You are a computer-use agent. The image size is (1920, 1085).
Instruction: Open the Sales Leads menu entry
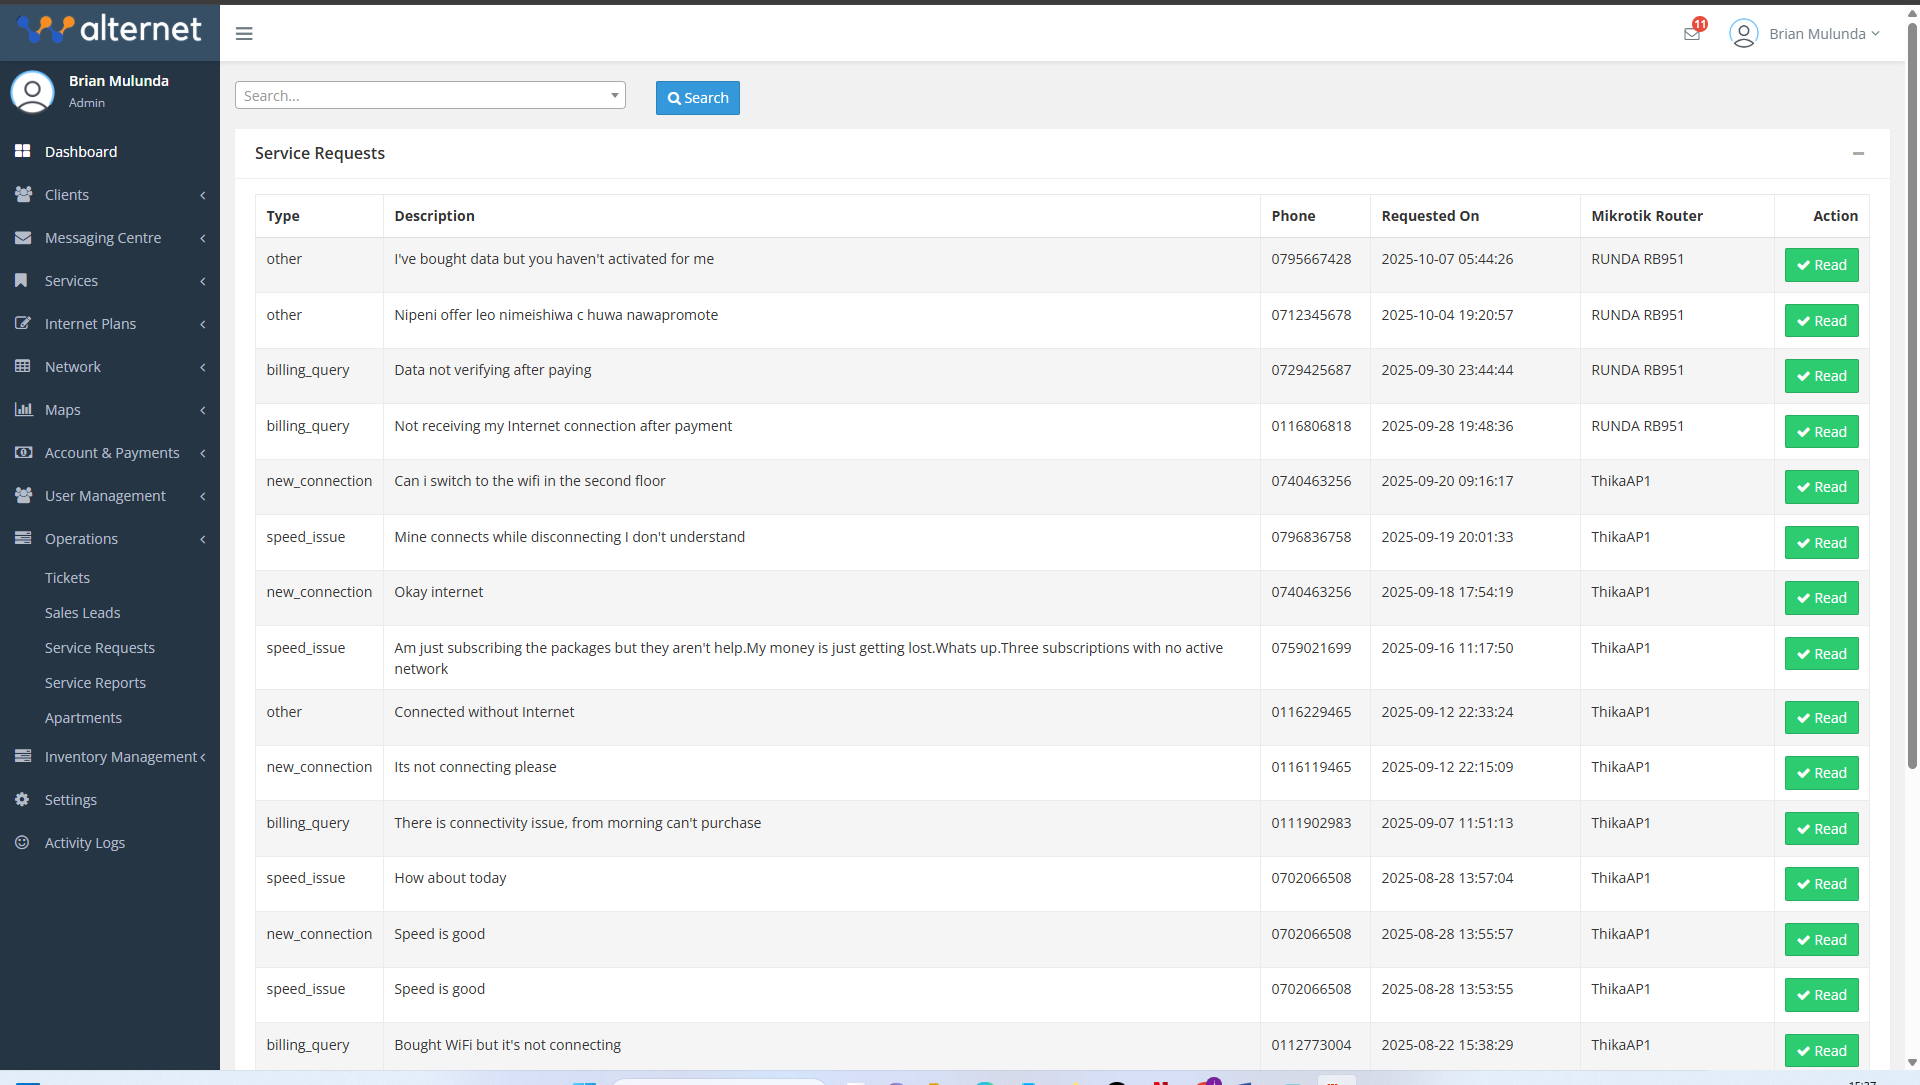[83, 612]
